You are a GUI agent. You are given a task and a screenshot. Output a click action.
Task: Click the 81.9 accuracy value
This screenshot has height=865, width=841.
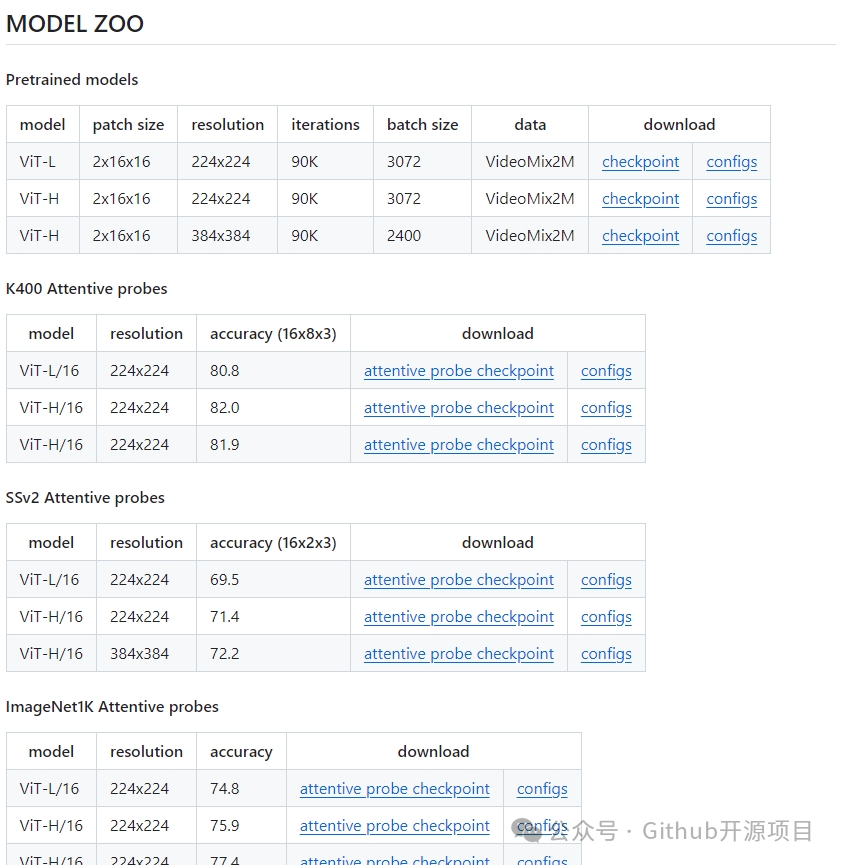coord(225,445)
